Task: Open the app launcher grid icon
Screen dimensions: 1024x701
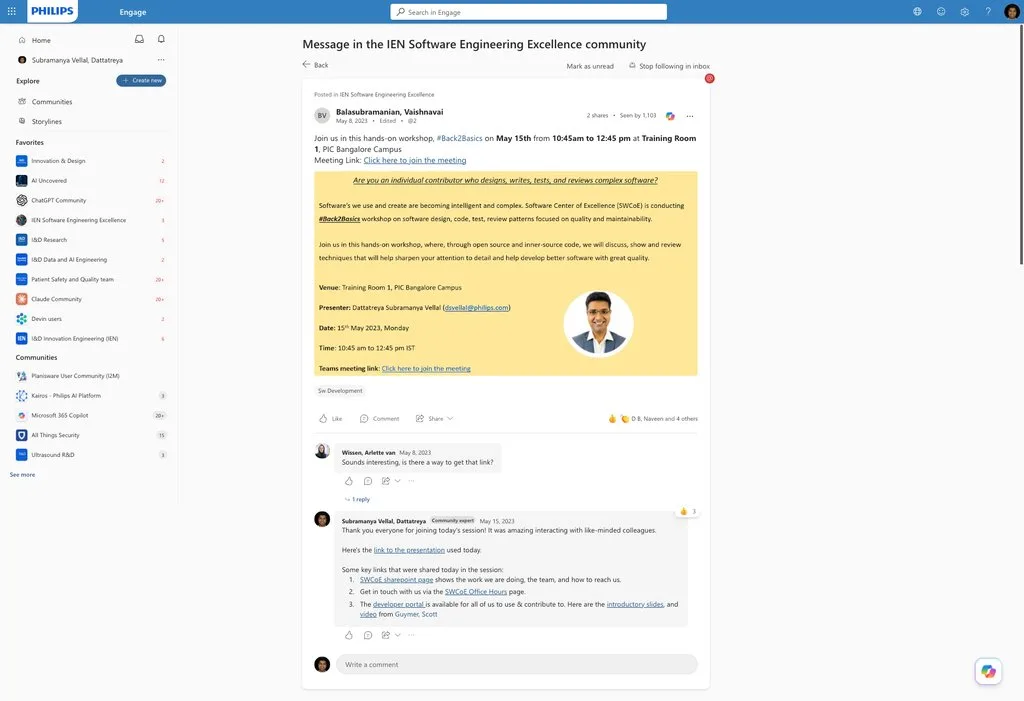Action: pyautogui.click(x=12, y=11)
